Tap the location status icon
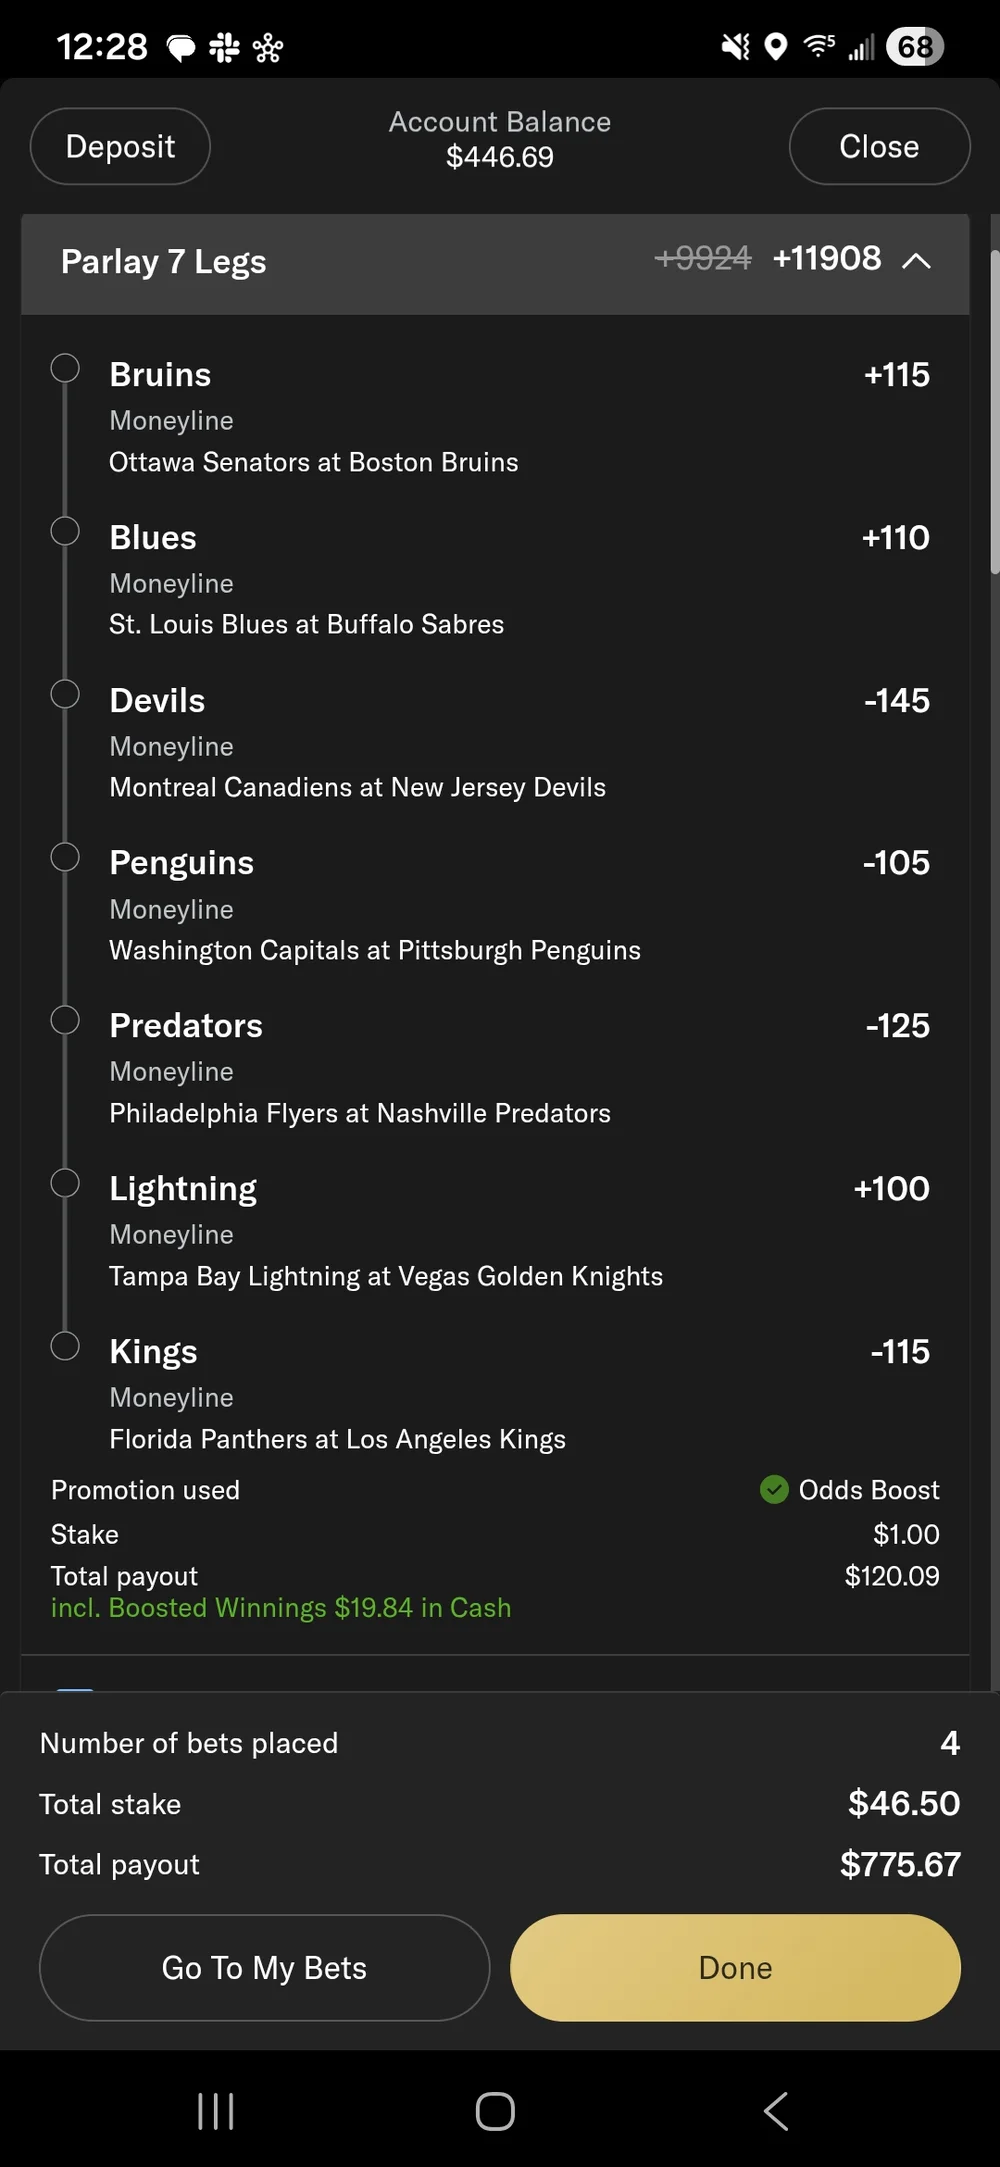1000x2167 pixels. click(776, 47)
